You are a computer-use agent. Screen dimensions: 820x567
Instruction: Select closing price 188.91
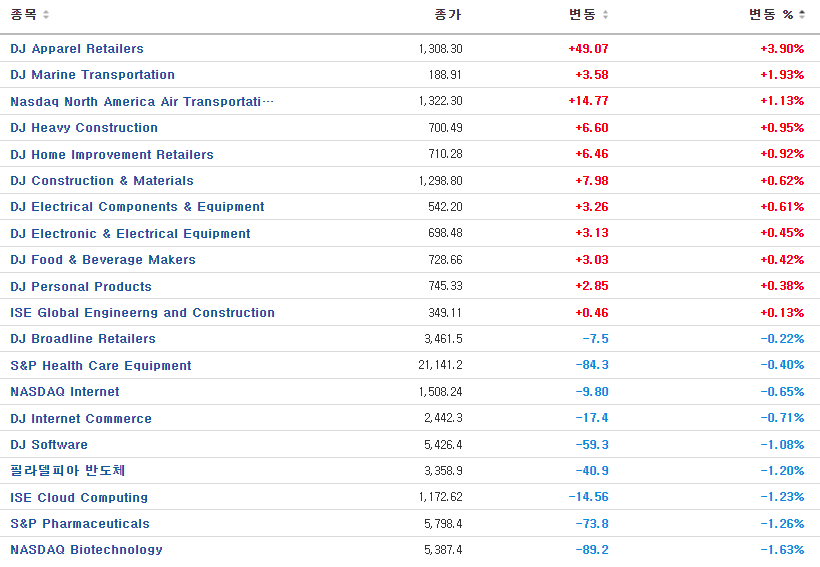pyautogui.click(x=445, y=75)
